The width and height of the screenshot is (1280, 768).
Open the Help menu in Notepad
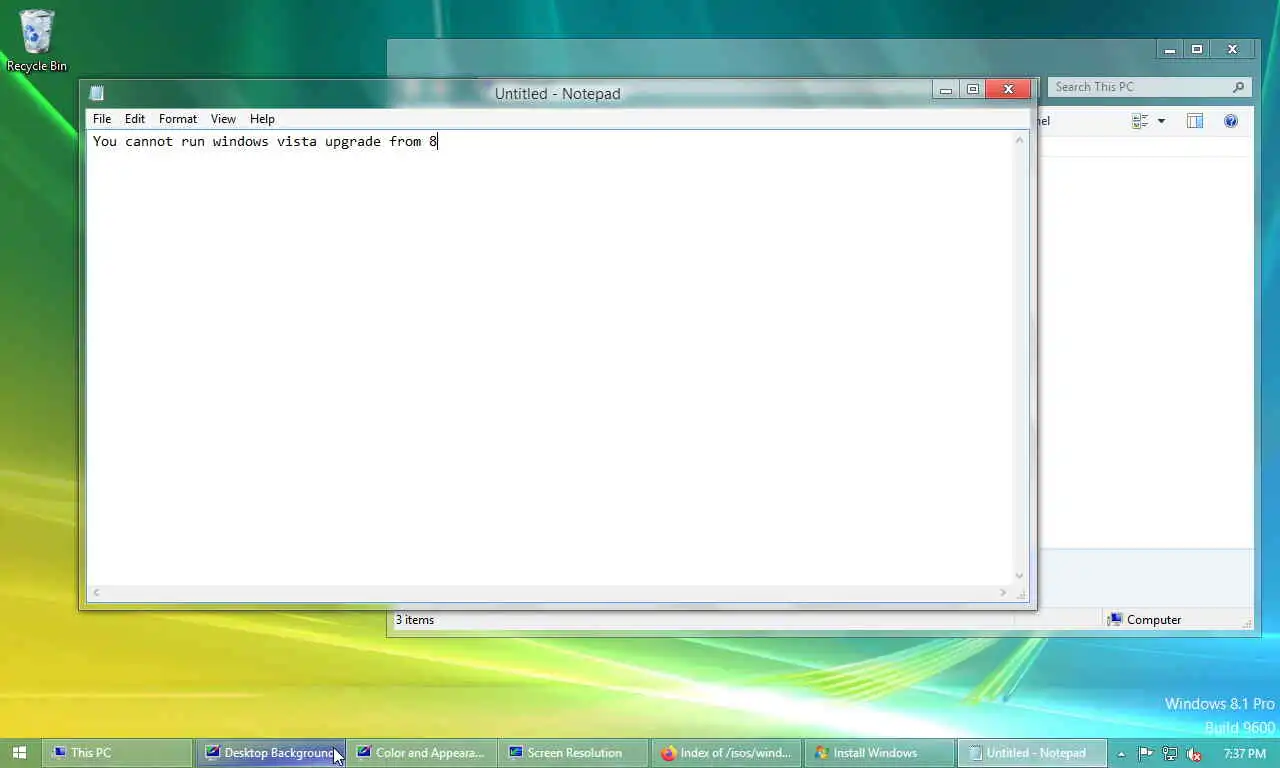pos(262,118)
